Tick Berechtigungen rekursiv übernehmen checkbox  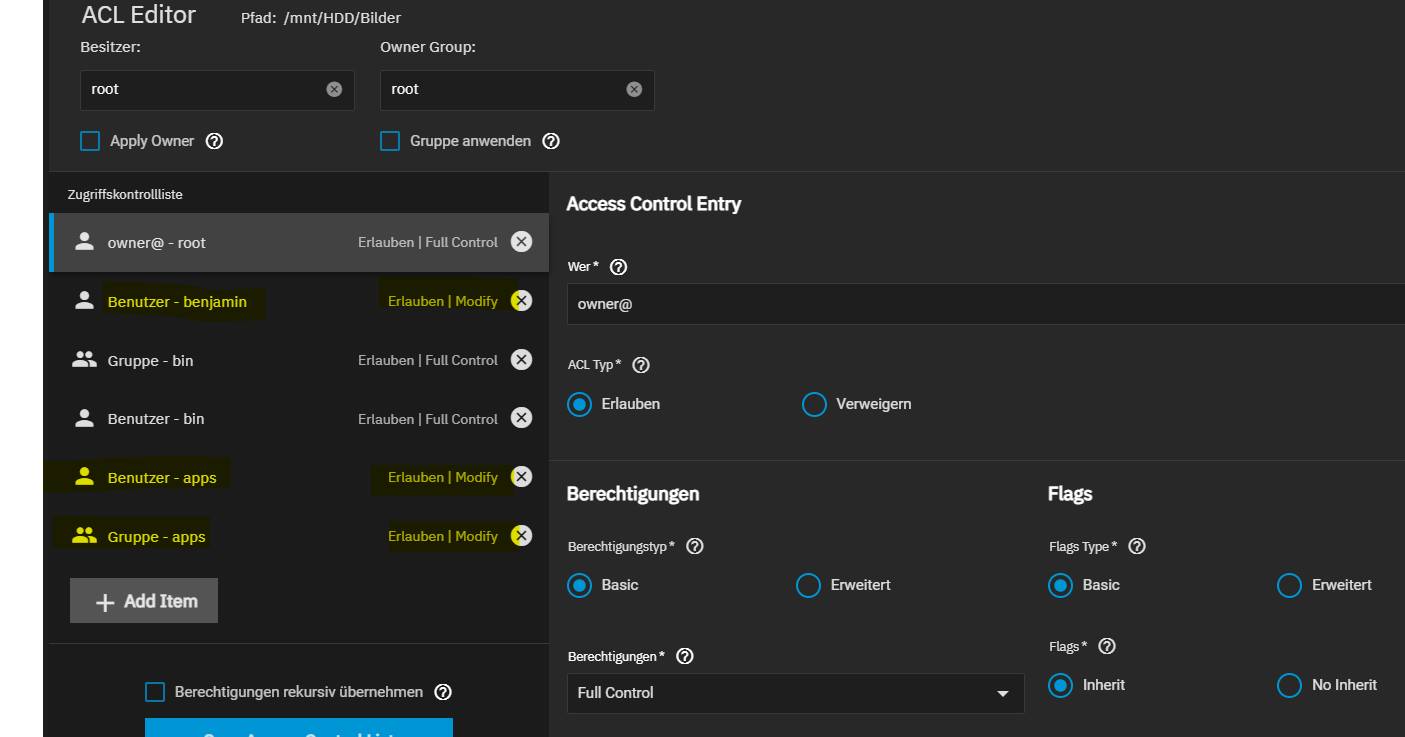point(155,692)
